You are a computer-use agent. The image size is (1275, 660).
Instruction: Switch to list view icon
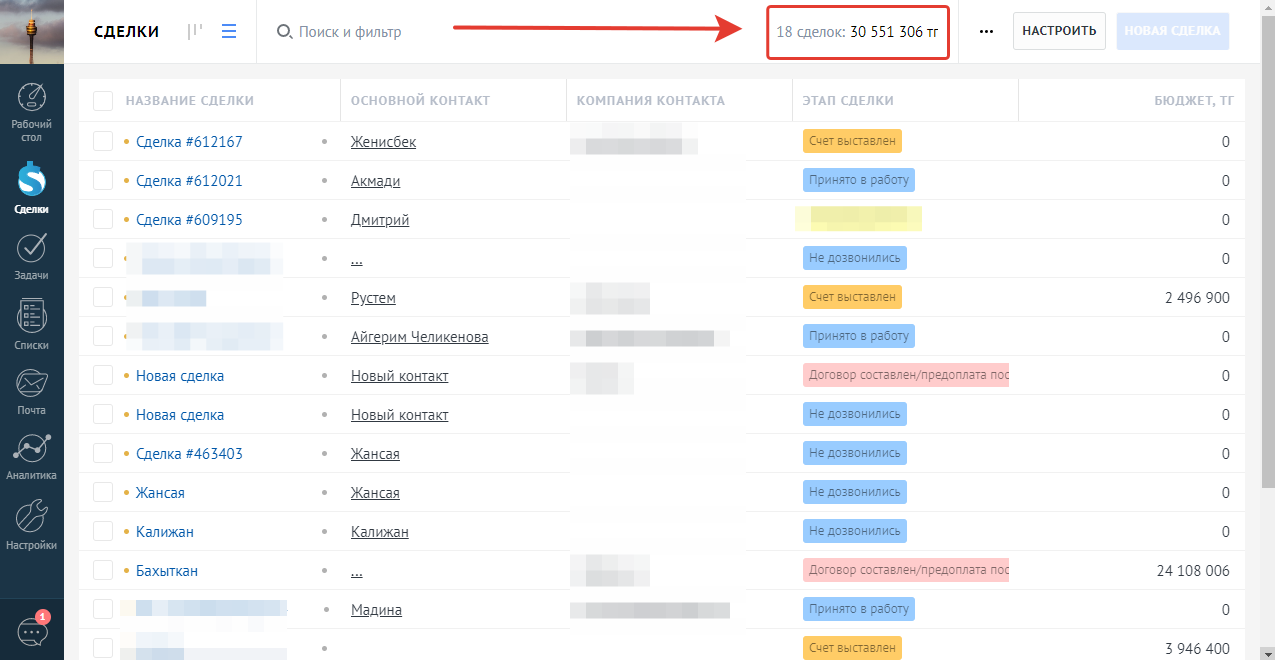[229, 31]
